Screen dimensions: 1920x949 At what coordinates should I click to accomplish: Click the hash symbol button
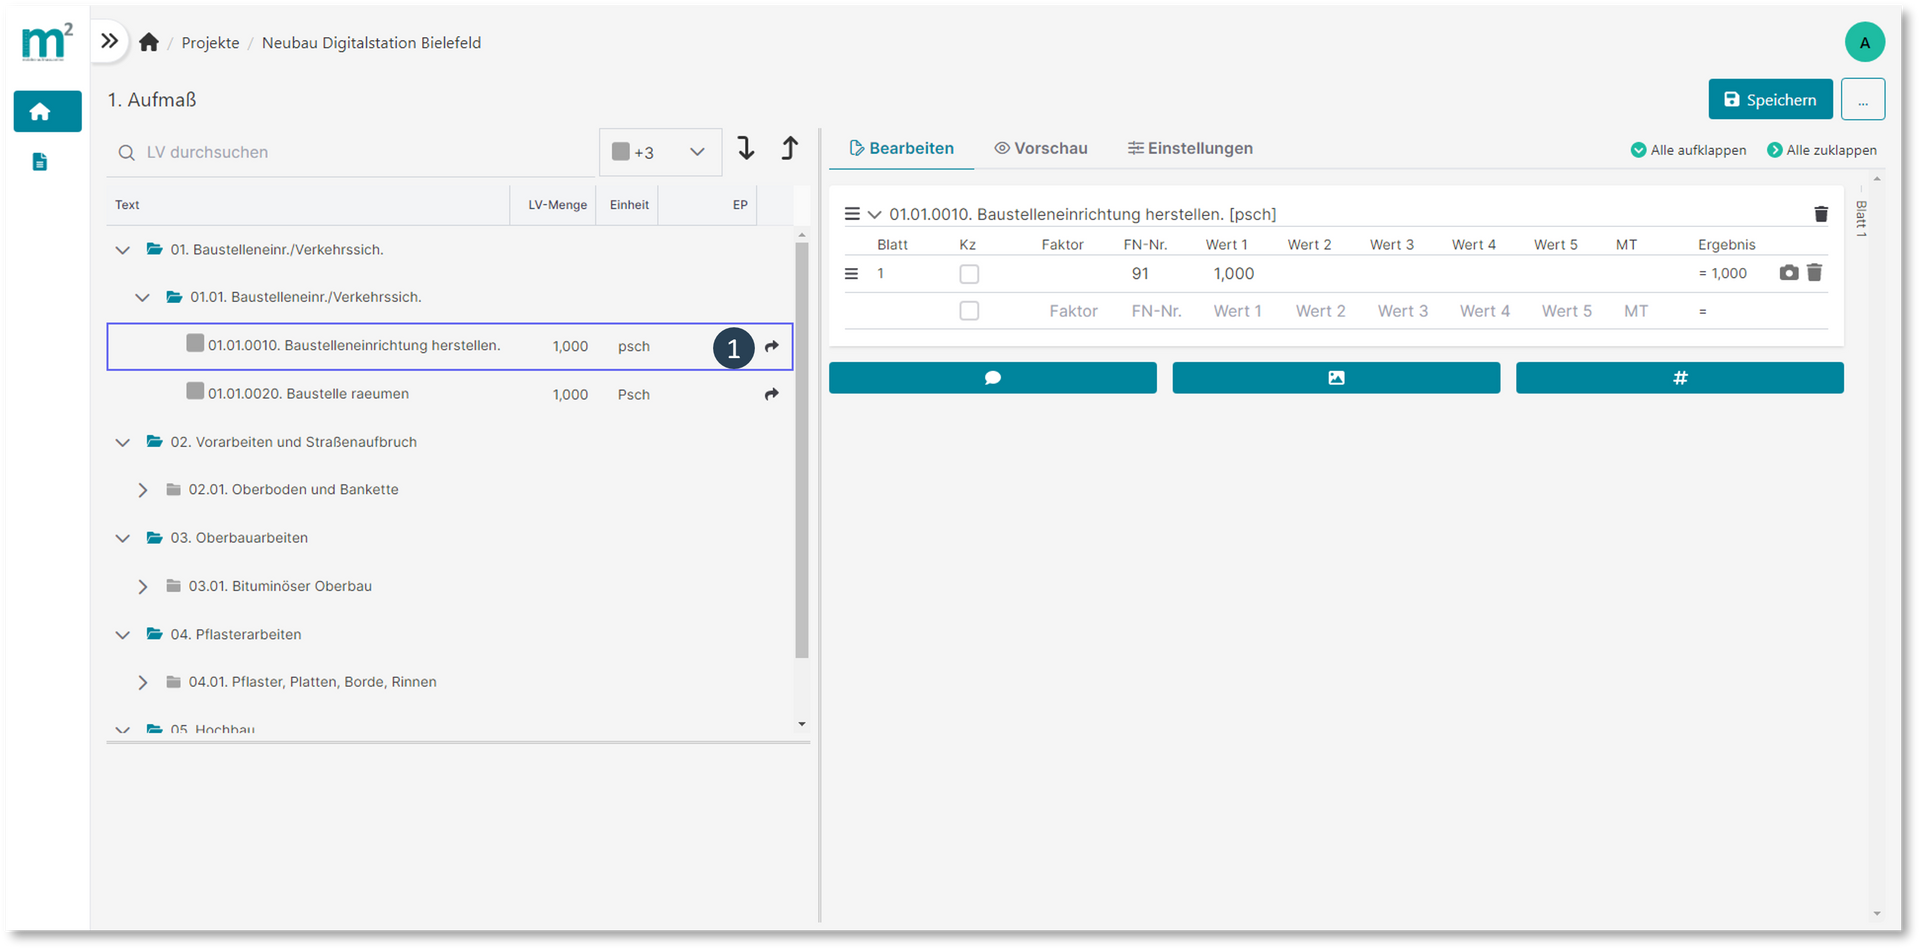pos(1680,378)
